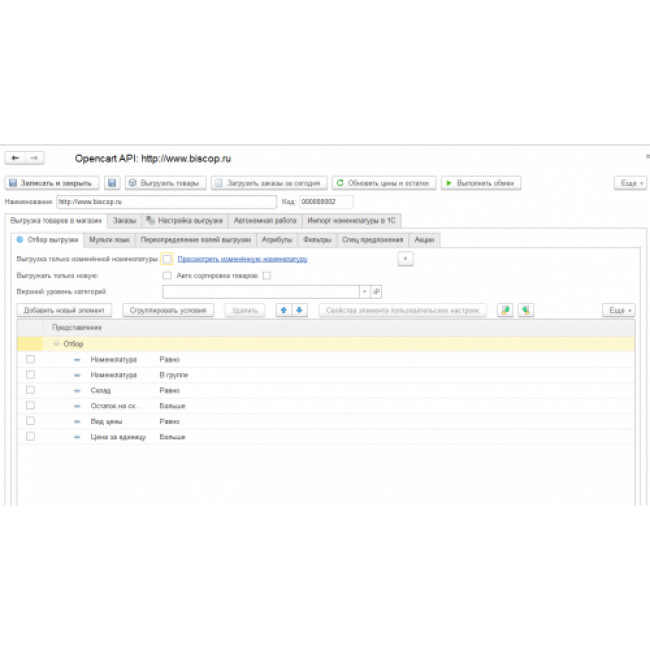Click the second green settings icon

pyautogui.click(x=525, y=310)
